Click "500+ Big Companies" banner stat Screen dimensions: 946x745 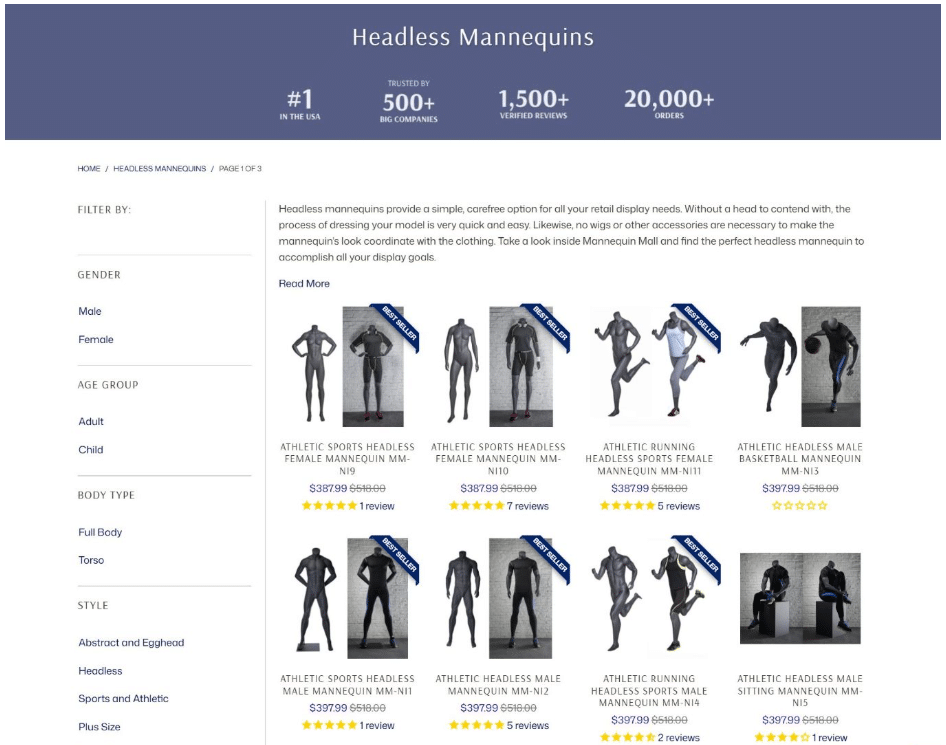point(408,101)
